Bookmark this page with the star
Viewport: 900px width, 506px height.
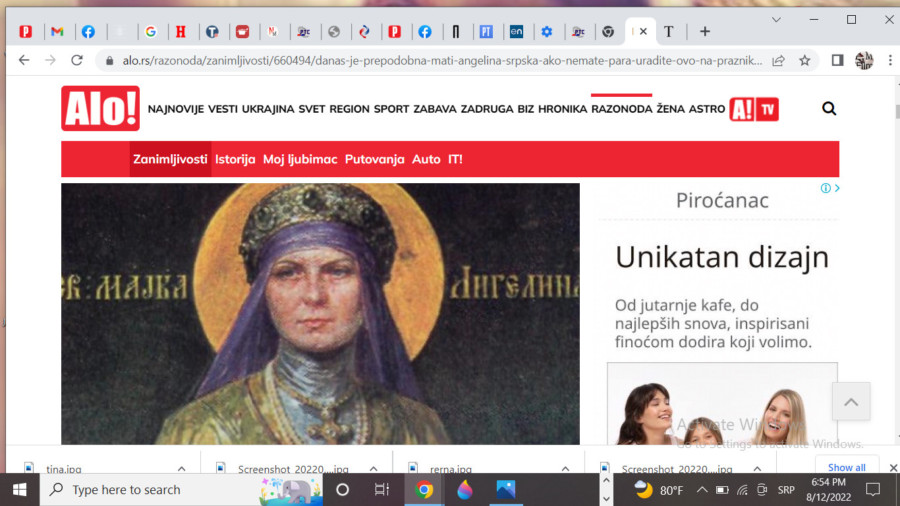805,60
